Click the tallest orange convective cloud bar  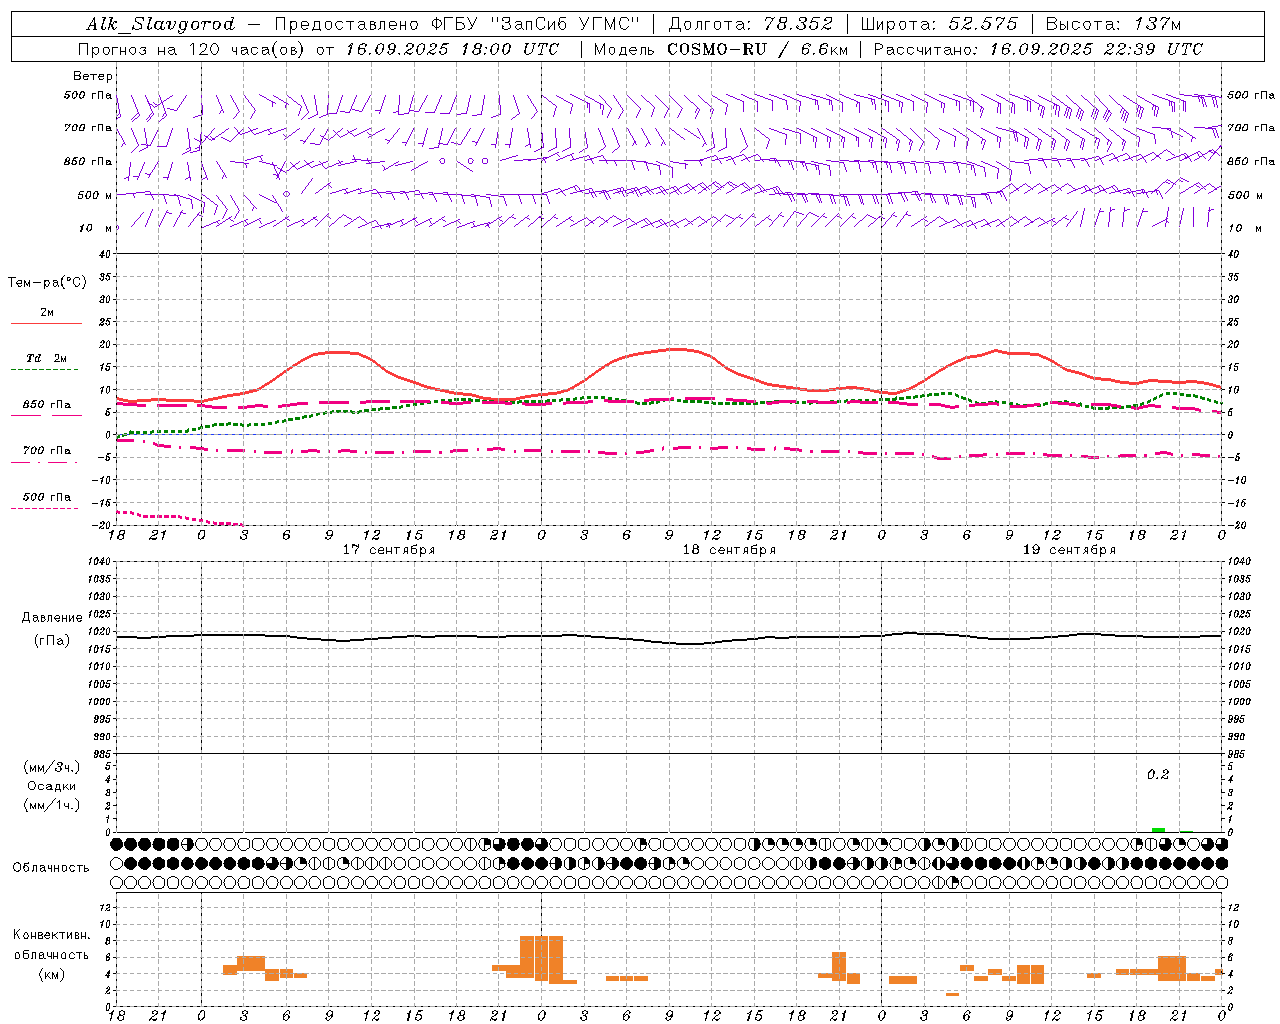[542, 959]
